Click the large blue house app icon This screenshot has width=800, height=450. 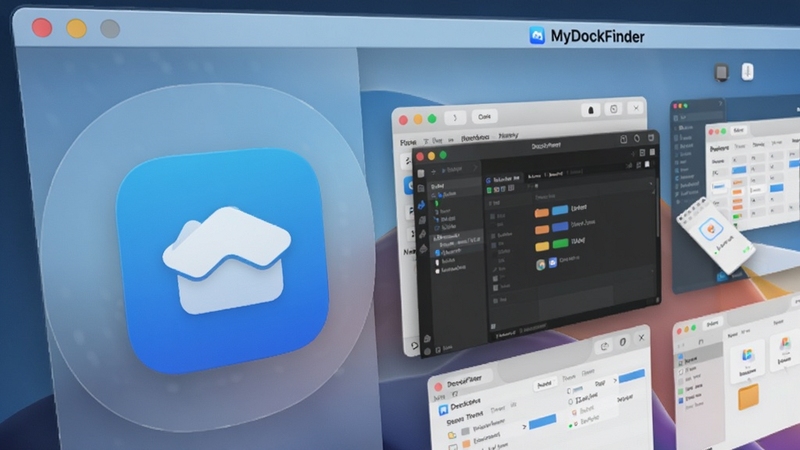(x=223, y=261)
